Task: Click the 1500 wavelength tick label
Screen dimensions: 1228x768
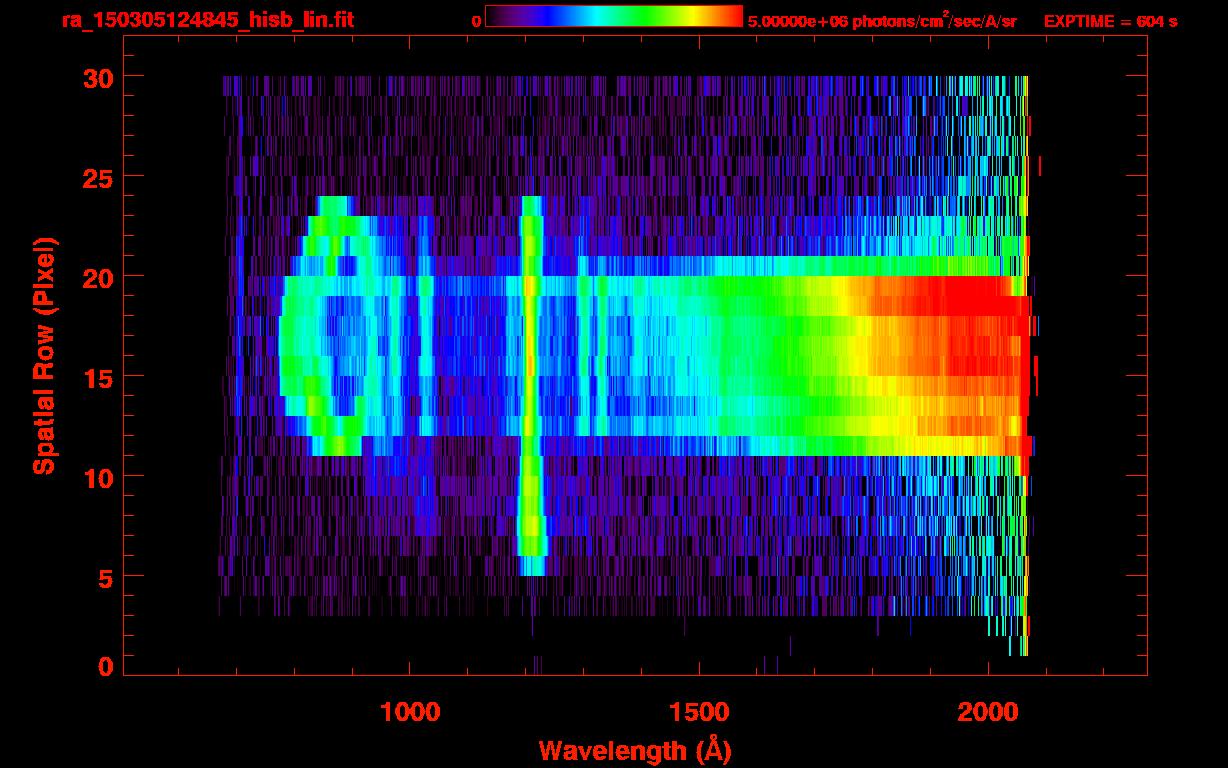Action: point(699,712)
